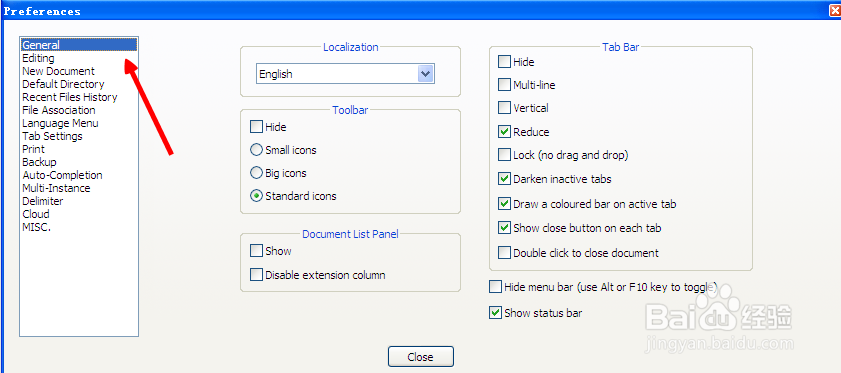Viewport: 841px width, 373px height.
Task: Open Default Directory settings
Action: click(63, 84)
